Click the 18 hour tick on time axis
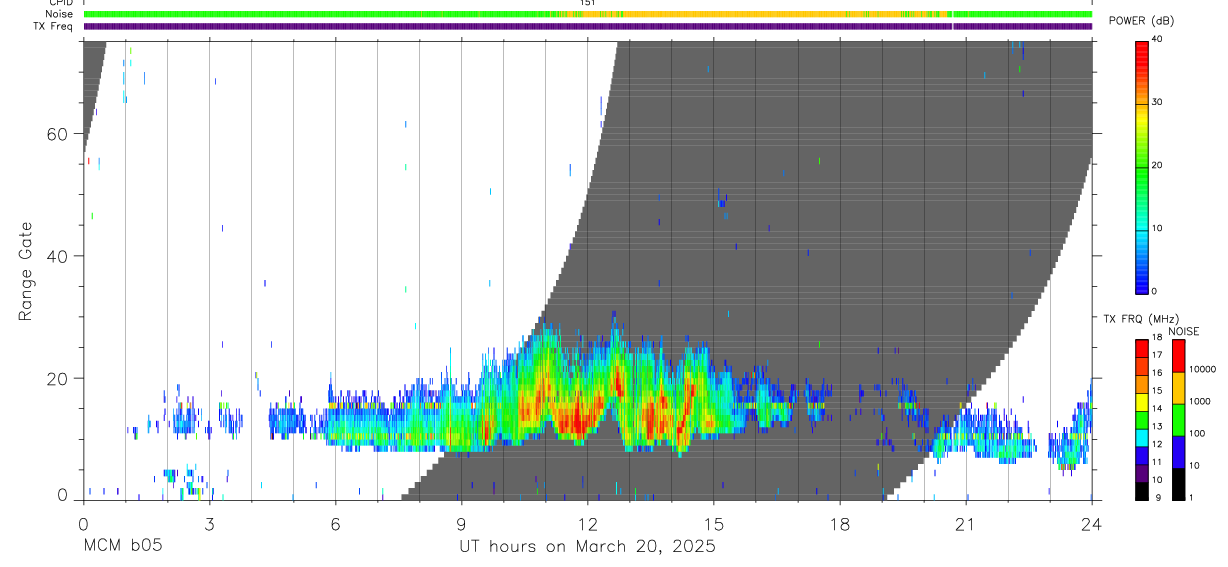This screenshot has width=1228, height=567. coord(840,523)
